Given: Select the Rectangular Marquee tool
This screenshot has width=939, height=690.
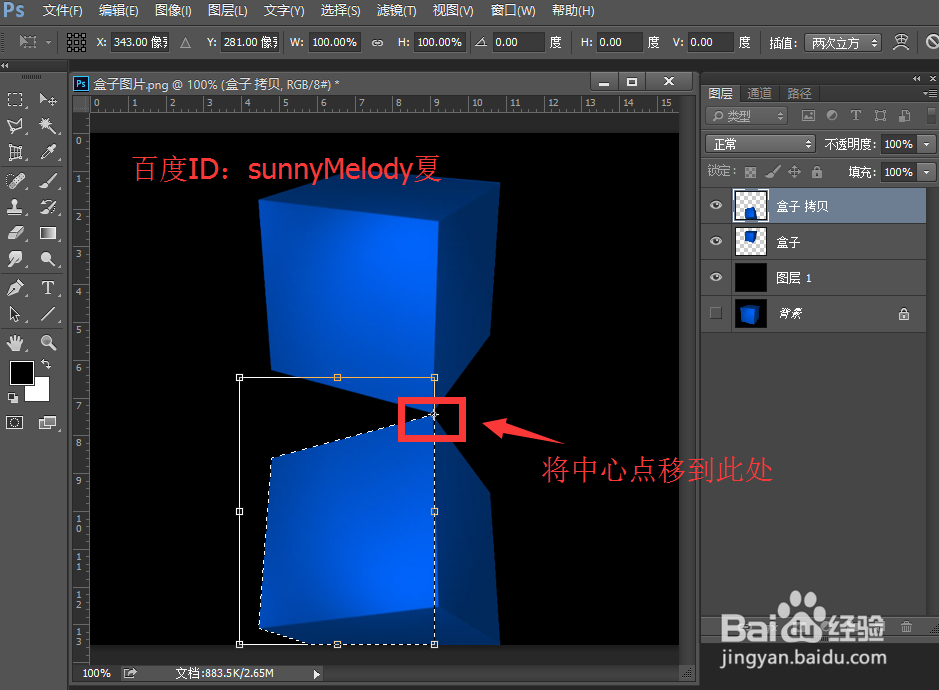Looking at the screenshot, I should [16, 99].
